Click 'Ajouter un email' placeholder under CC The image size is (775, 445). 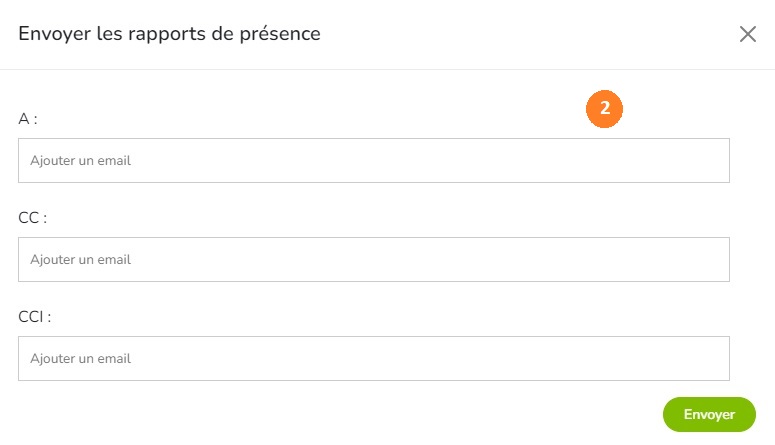81,260
